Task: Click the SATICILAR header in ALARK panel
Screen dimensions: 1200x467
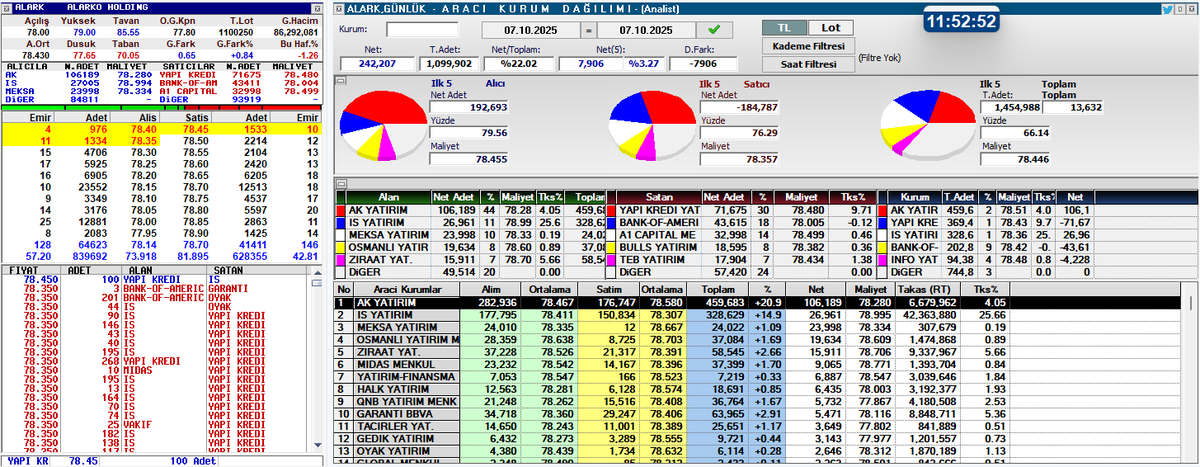Action: pos(187,66)
